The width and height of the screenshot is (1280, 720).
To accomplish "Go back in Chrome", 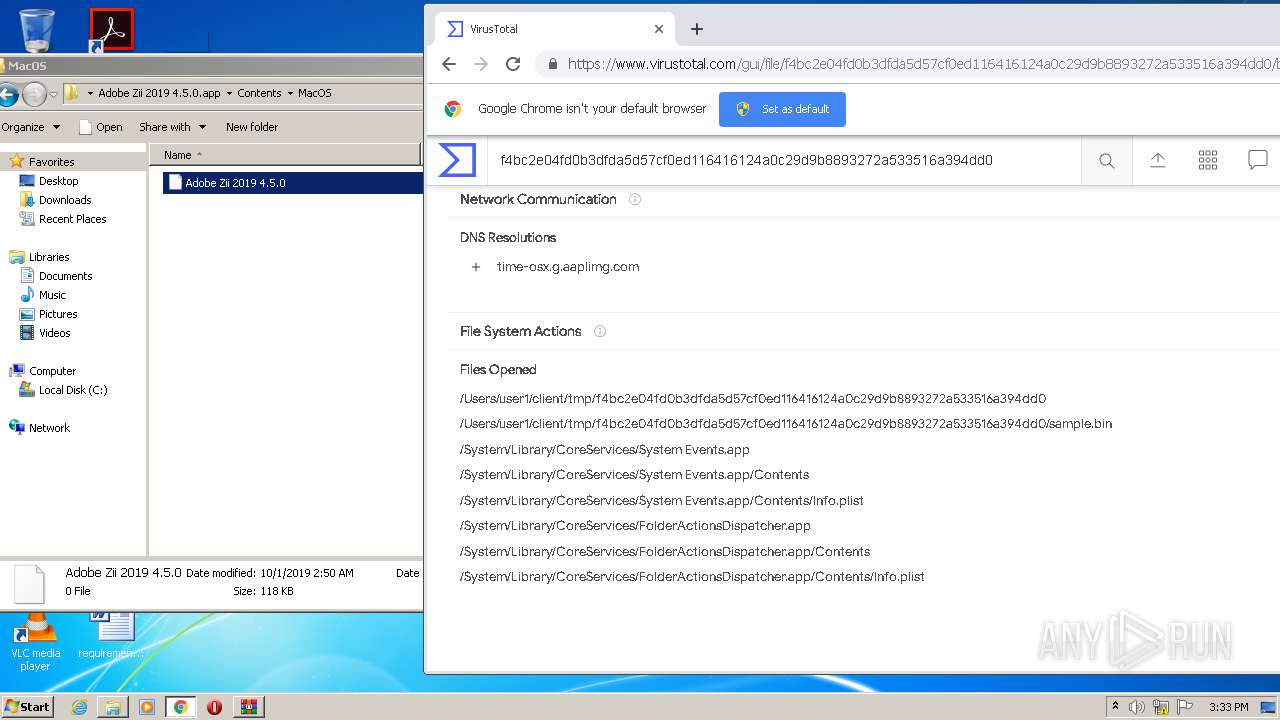I will [449, 64].
